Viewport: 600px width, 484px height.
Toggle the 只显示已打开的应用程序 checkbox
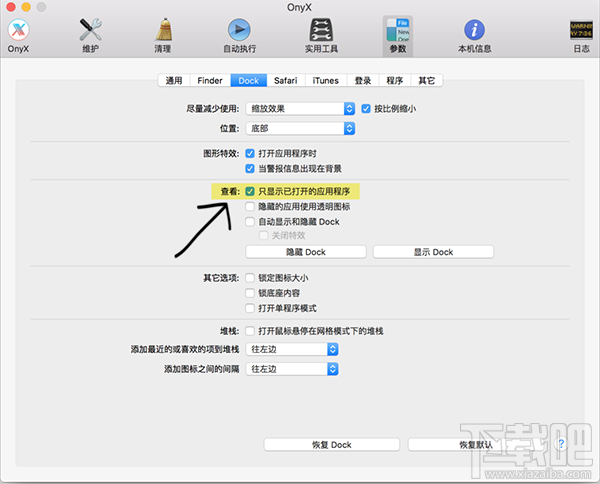click(x=250, y=191)
